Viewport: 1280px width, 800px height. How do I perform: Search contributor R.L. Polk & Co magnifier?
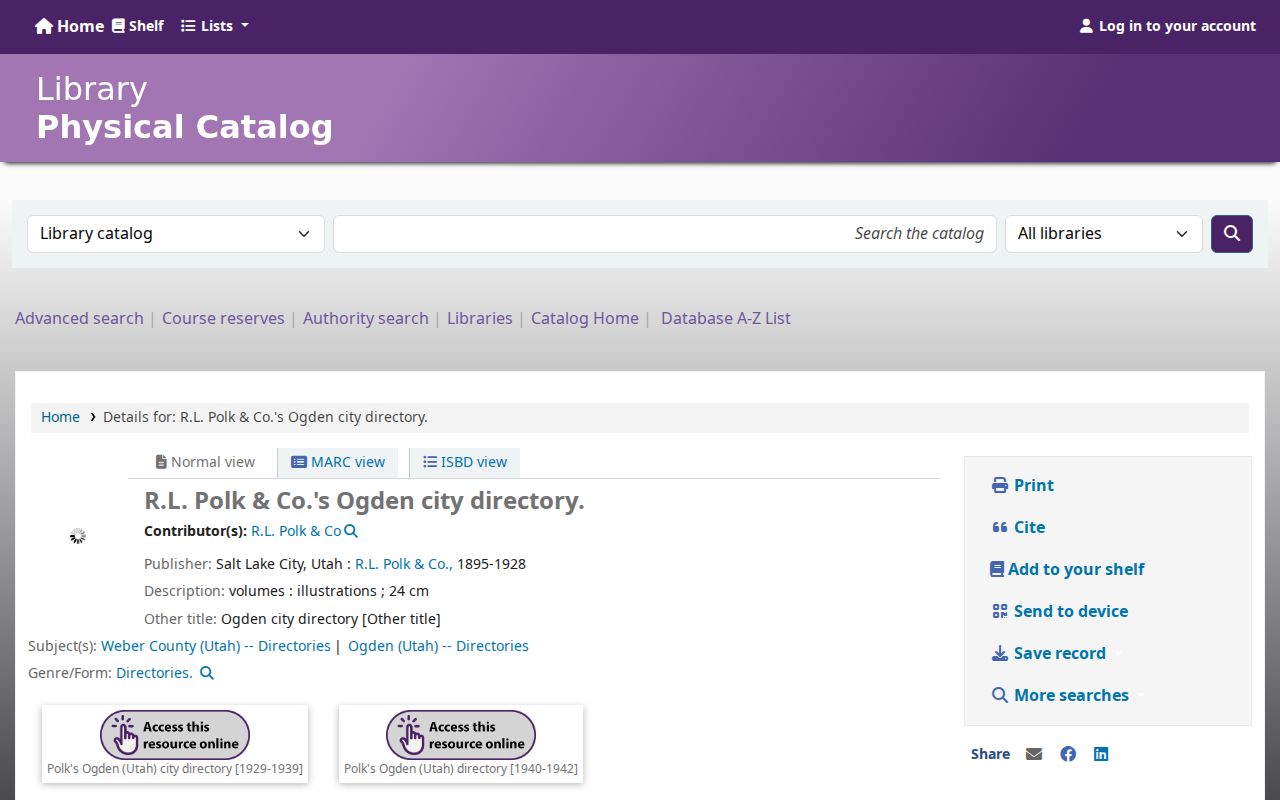pyautogui.click(x=351, y=531)
